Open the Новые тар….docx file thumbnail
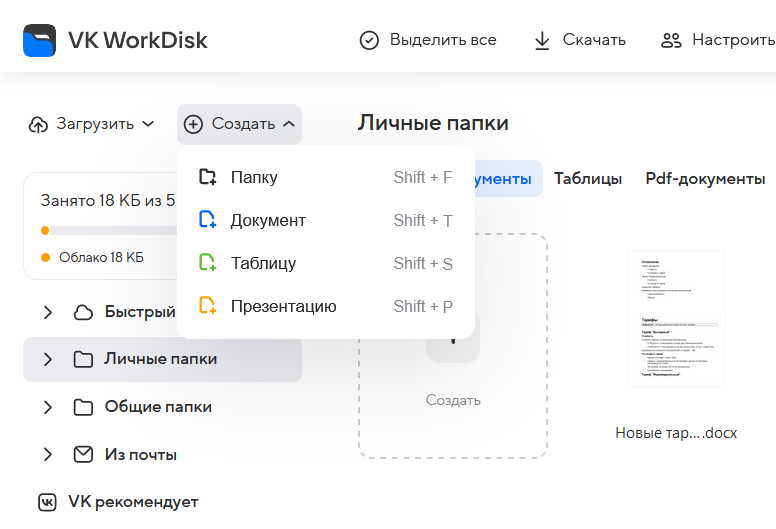Viewport: 776px width, 529px height. pos(675,318)
